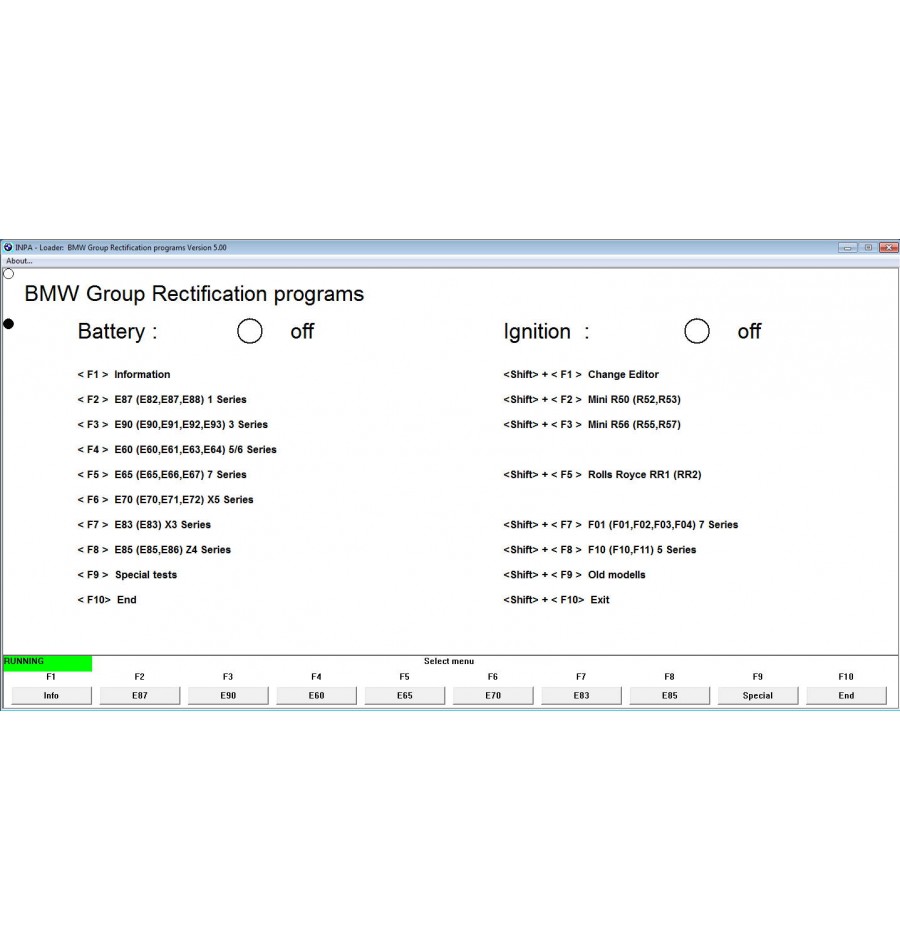Click the E70 button under F6
This screenshot has height=950, width=900.
493,696
